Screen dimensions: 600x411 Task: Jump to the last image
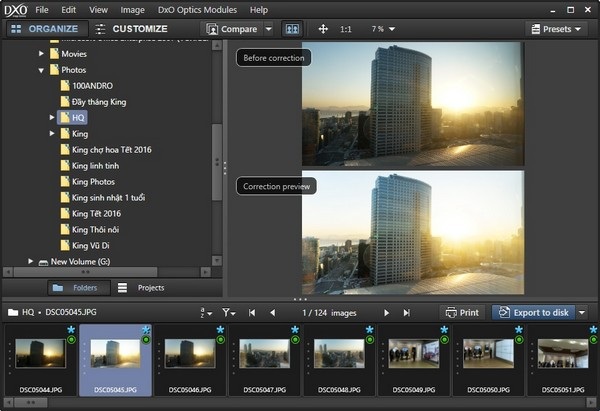[x=406, y=313]
